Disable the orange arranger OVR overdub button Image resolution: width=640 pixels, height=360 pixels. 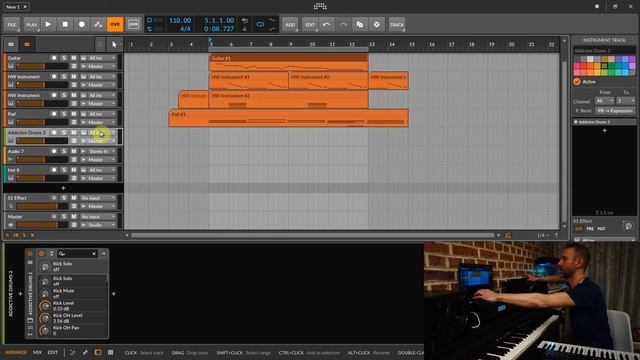tap(115, 24)
